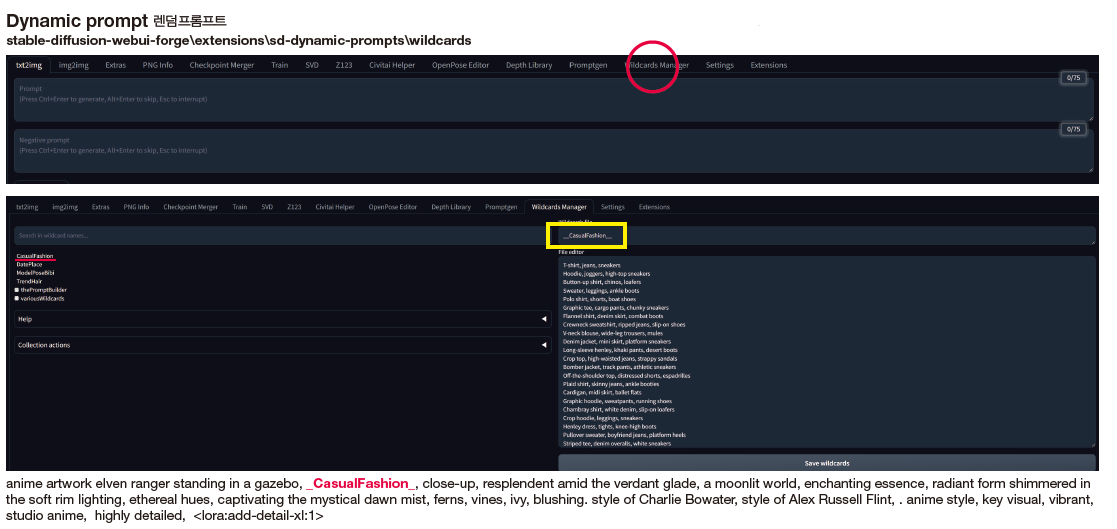Select the active Wildcards Manager tab in lower window
Screen dimensions: 1117x529
559,207
